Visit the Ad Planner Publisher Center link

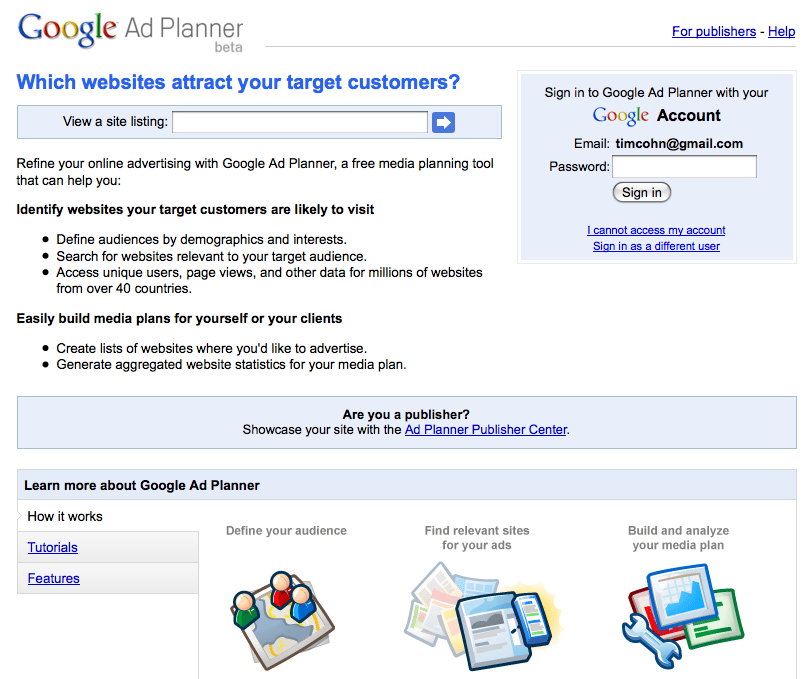click(x=485, y=430)
